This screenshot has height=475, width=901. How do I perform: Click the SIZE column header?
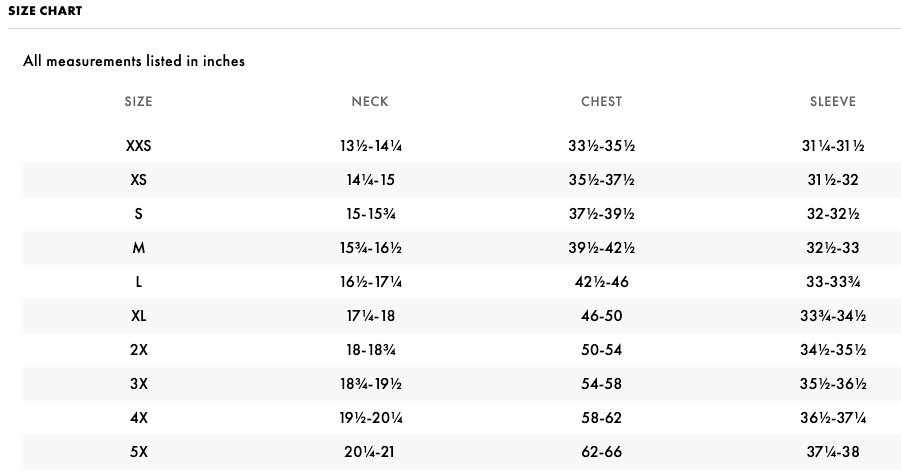[138, 102]
